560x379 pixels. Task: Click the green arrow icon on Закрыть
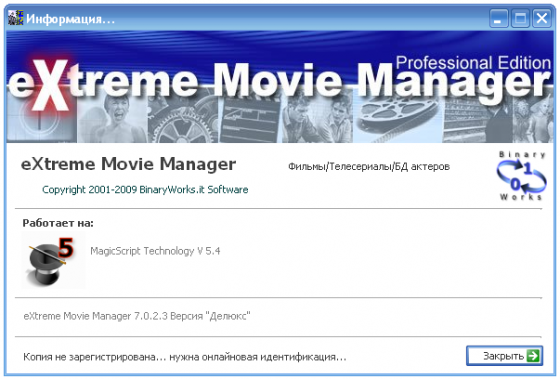533,356
